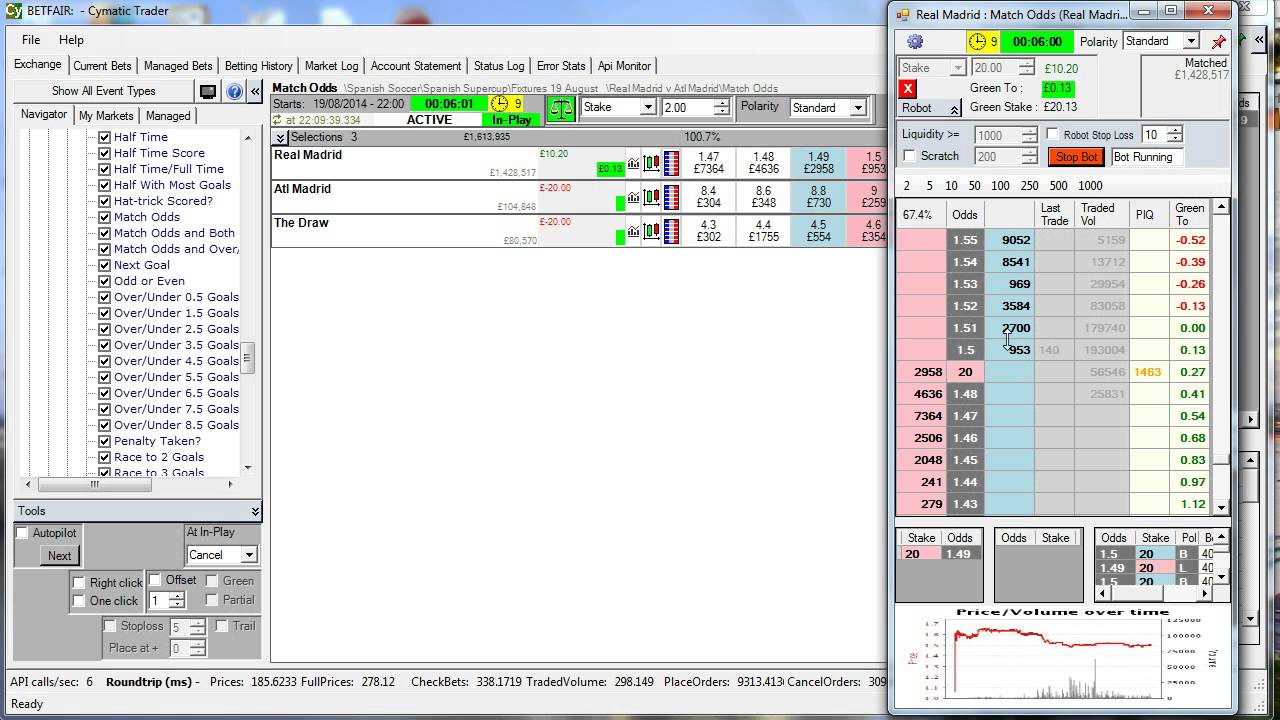Image resolution: width=1280 pixels, height=720 pixels.
Task: Click the red X cancel bets icon
Action: pyautogui.click(x=908, y=89)
